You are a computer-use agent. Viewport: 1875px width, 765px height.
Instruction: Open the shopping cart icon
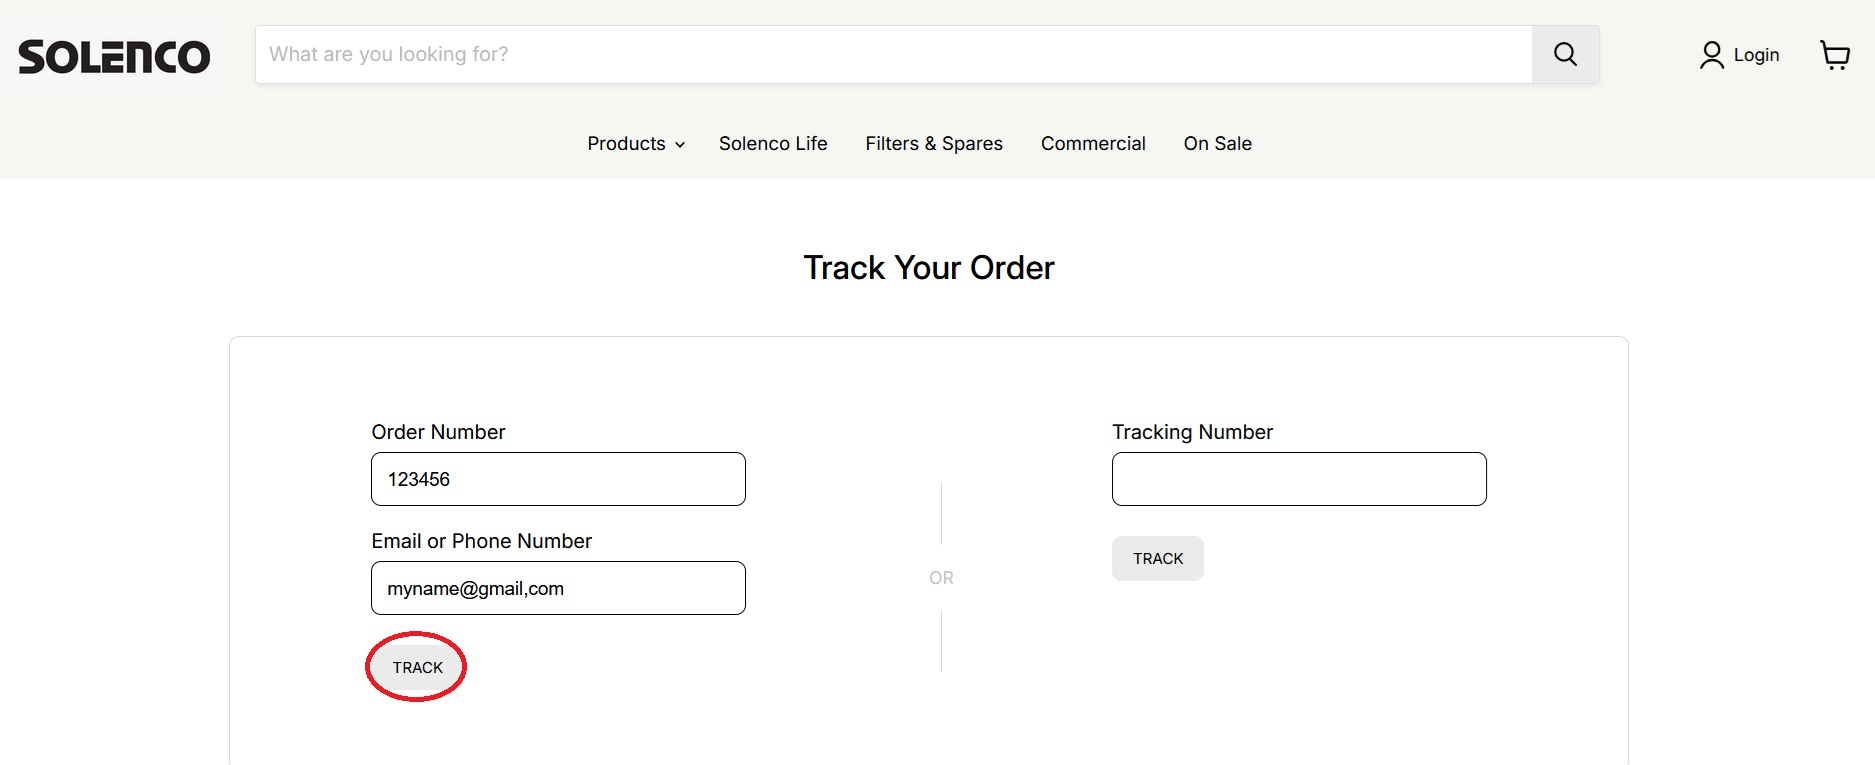1835,55
